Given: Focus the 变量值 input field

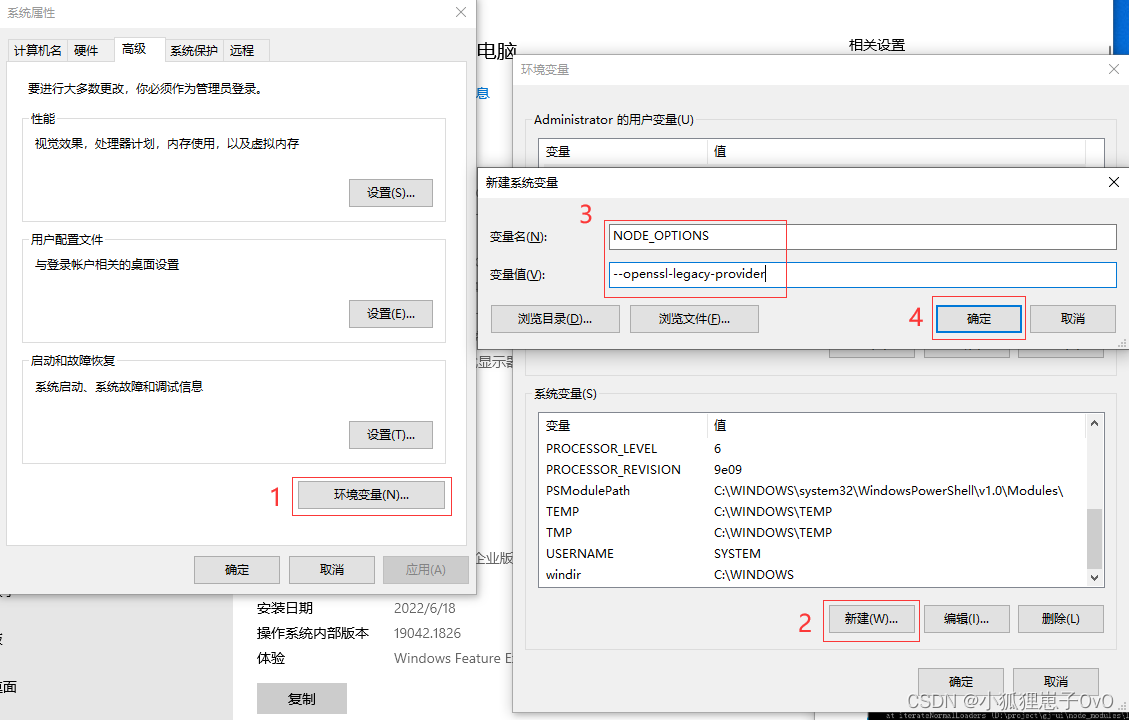Looking at the screenshot, I should (863, 274).
